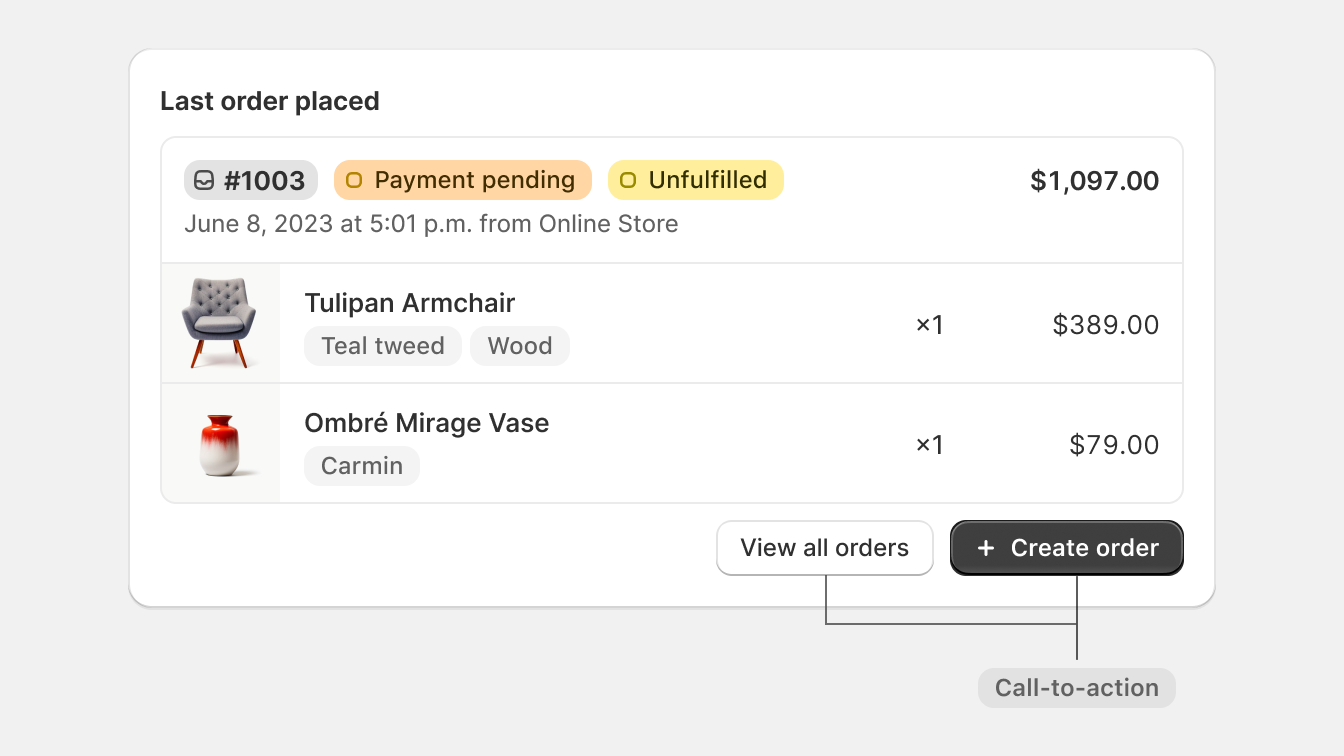The height and width of the screenshot is (756, 1344).
Task: Click the Unfulfilled status circle icon
Action: (628, 181)
